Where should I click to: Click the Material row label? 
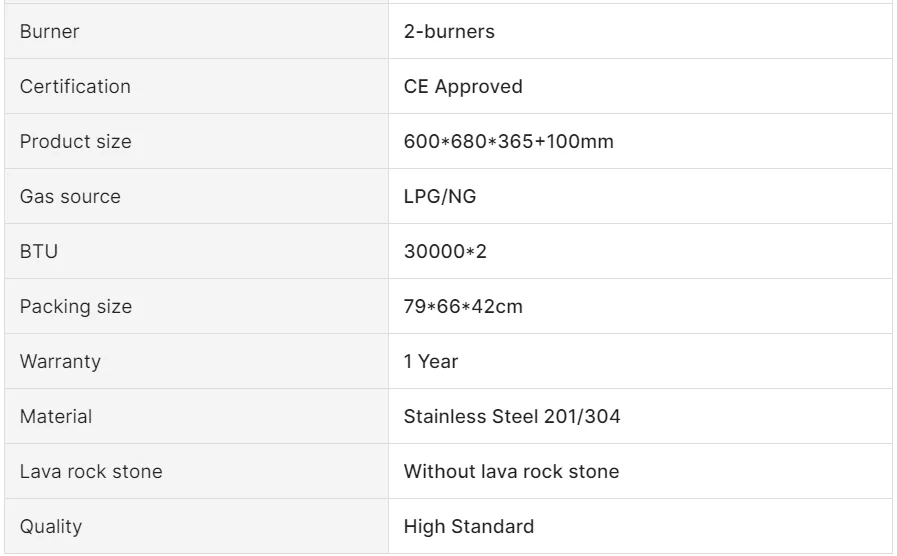click(56, 417)
